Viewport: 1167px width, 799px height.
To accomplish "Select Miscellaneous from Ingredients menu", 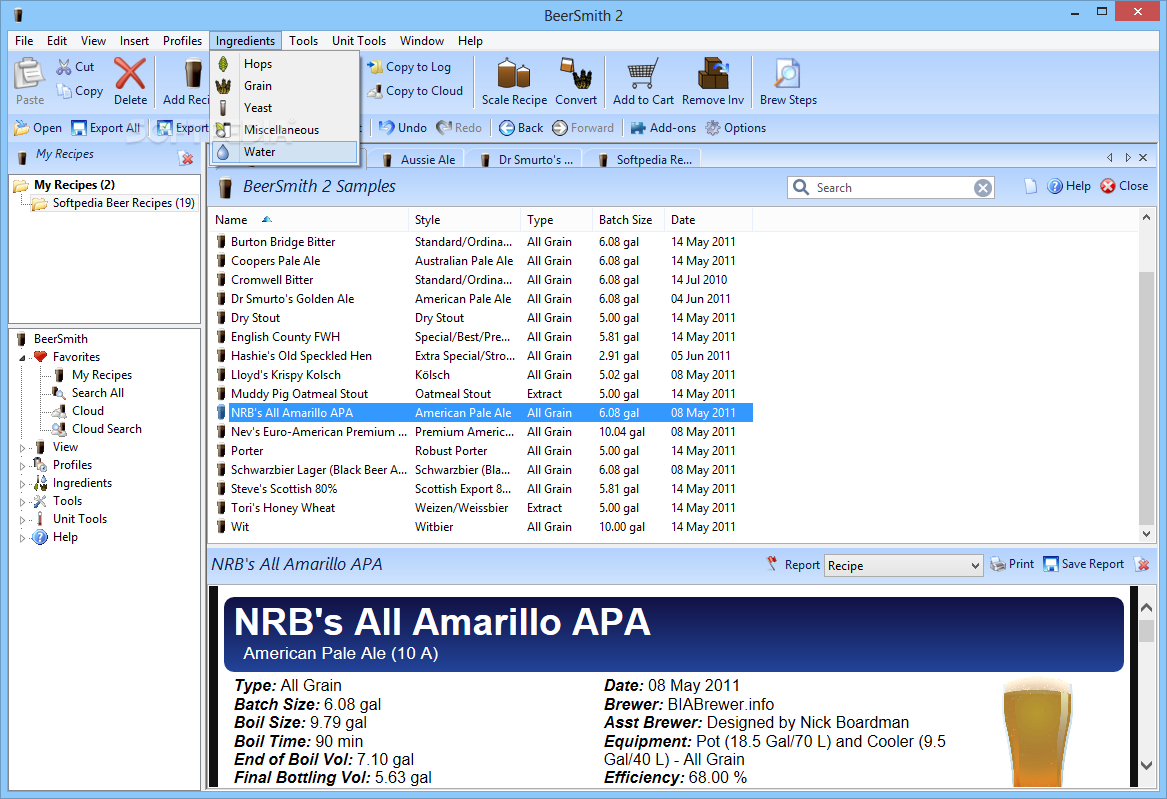I will click(284, 130).
